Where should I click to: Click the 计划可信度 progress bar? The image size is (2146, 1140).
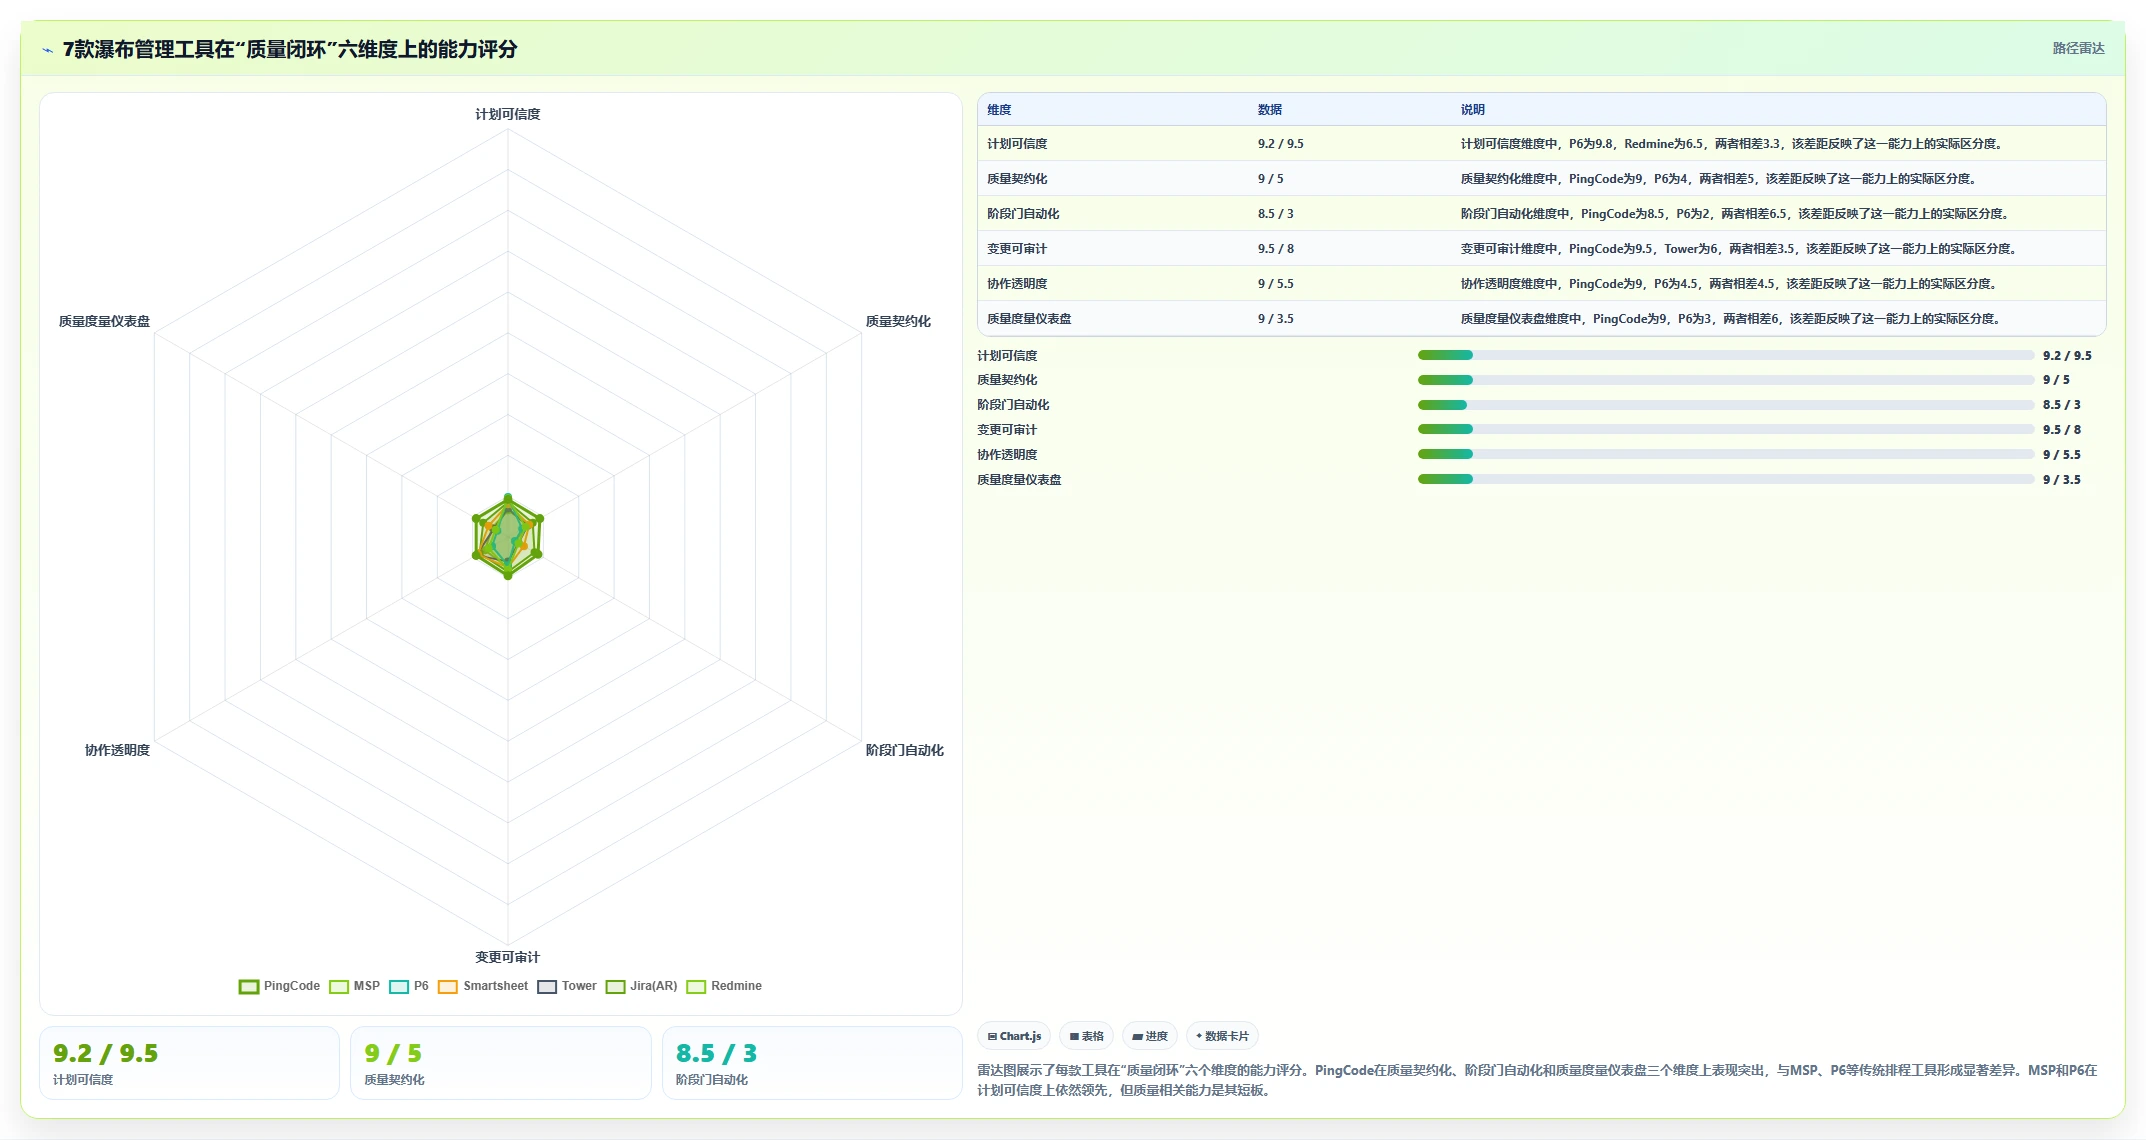click(x=1726, y=355)
